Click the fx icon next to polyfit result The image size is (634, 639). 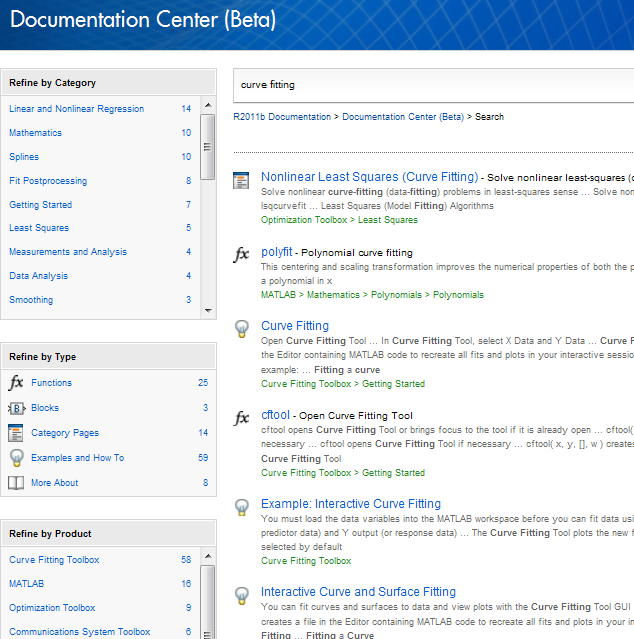click(x=241, y=255)
